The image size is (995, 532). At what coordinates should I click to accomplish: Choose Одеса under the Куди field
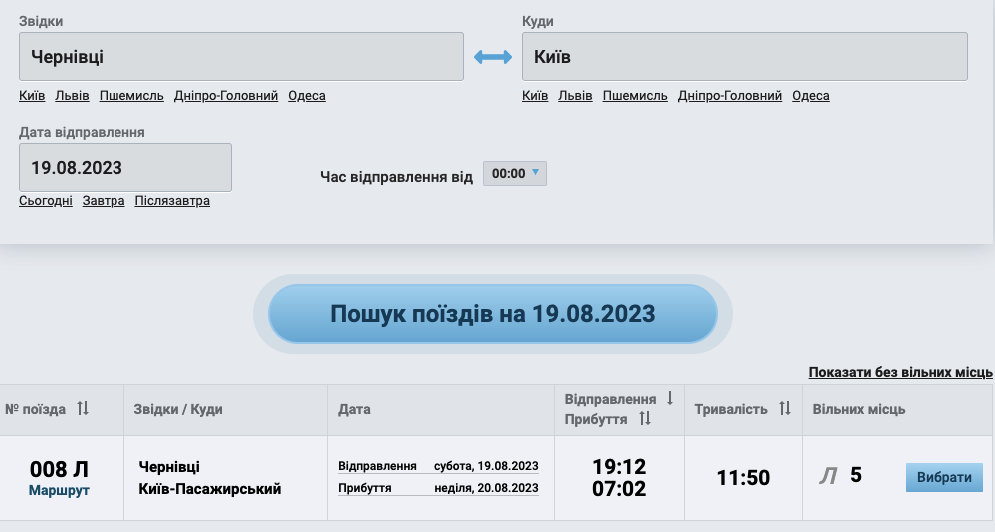(811, 96)
